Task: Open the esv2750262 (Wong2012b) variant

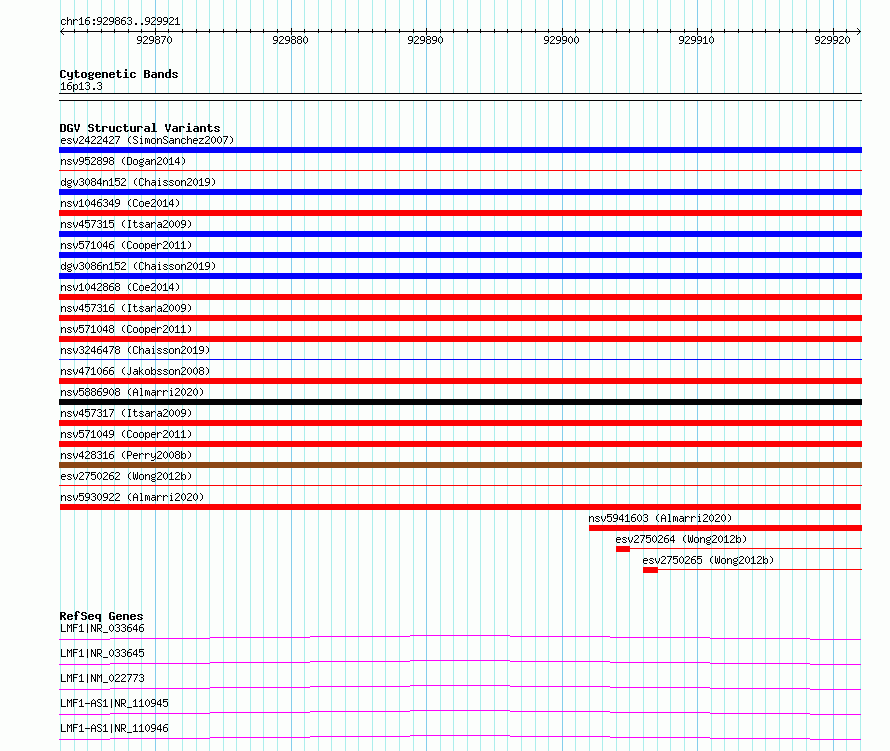Action: point(126,476)
